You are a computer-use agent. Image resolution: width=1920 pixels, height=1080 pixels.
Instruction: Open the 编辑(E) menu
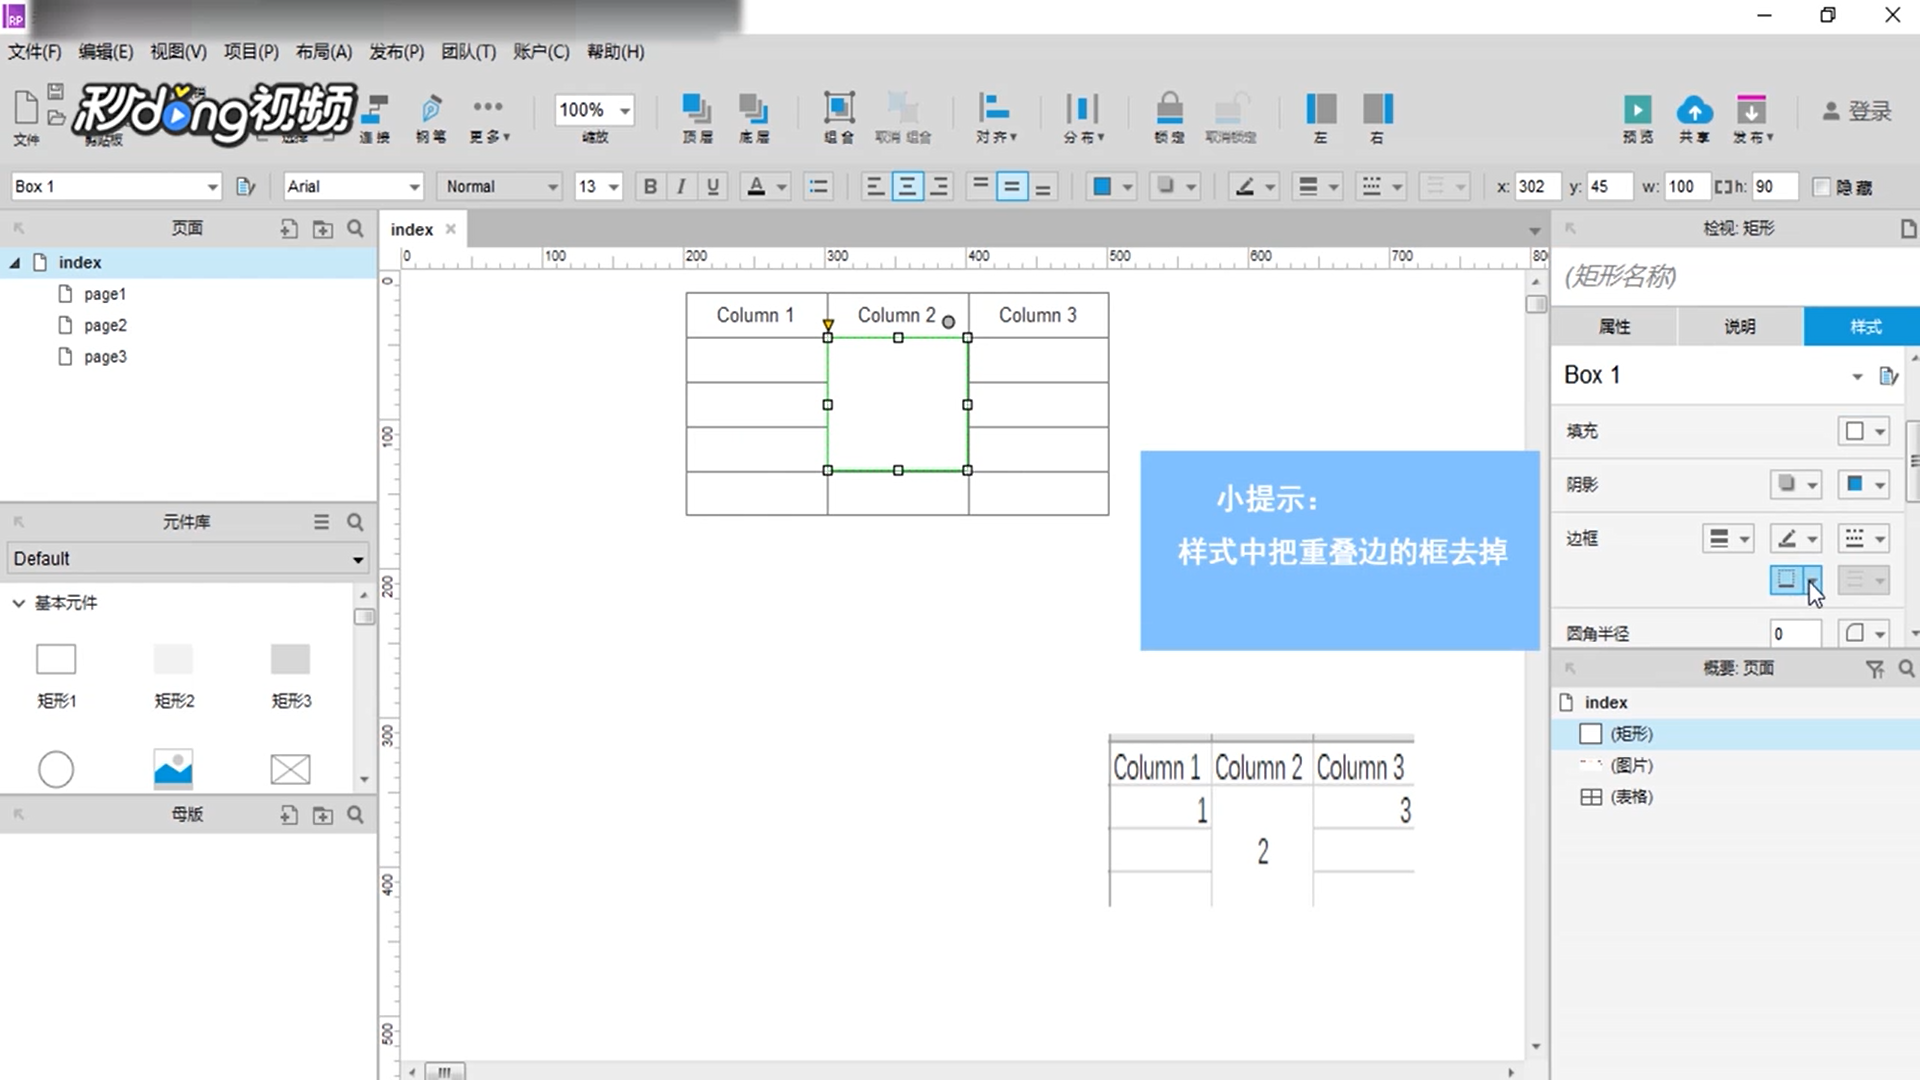(x=106, y=52)
